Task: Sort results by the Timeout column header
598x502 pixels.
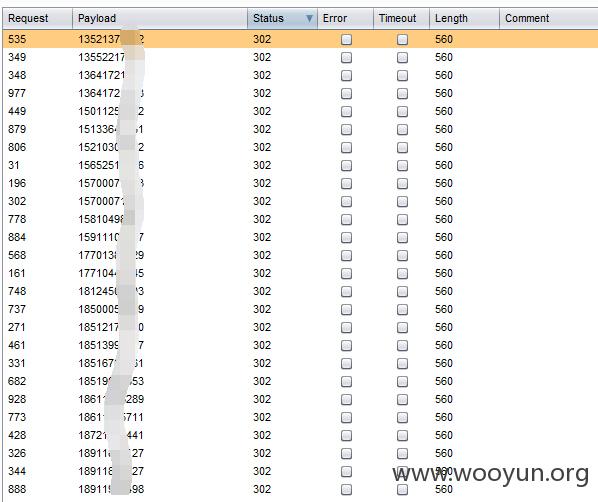Action: (401, 18)
